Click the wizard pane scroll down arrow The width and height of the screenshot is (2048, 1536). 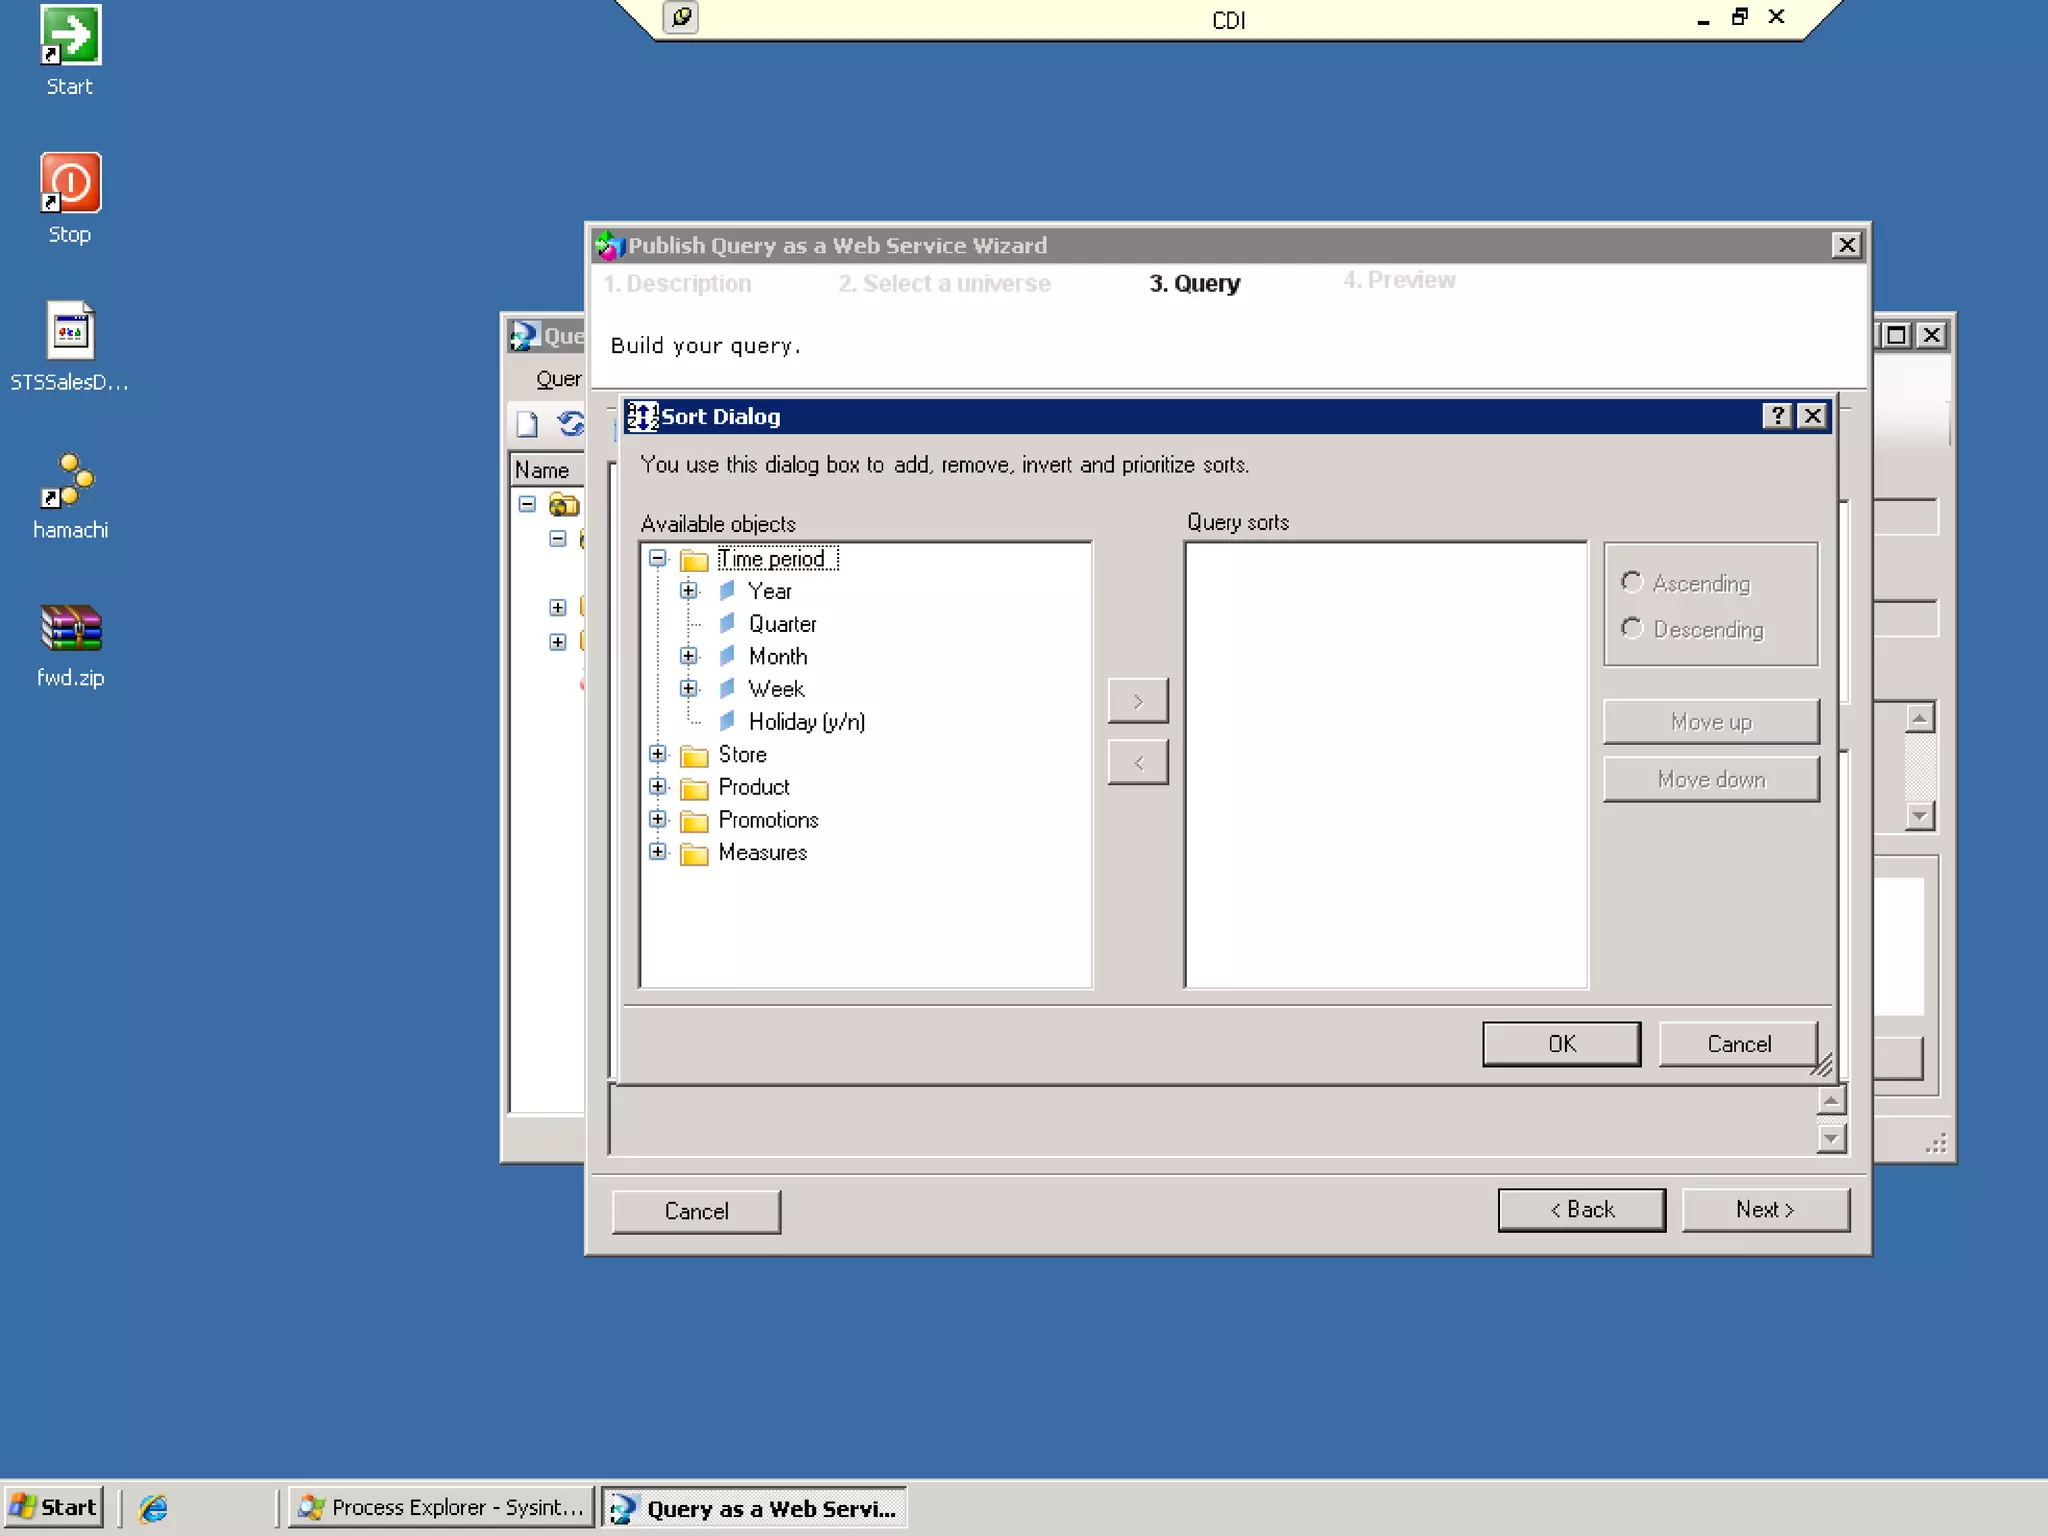point(1831,1138)
